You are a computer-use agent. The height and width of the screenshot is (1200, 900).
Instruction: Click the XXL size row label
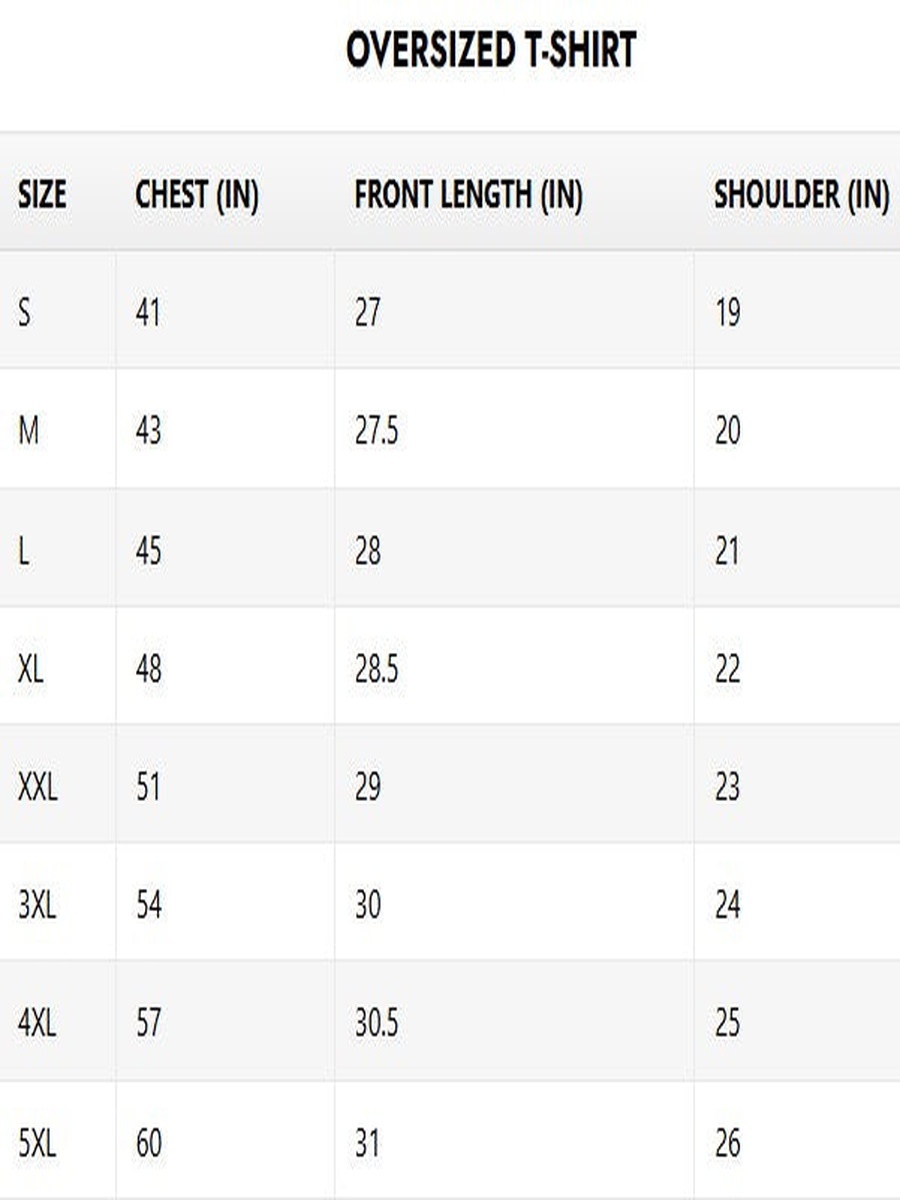coord(37,787)
